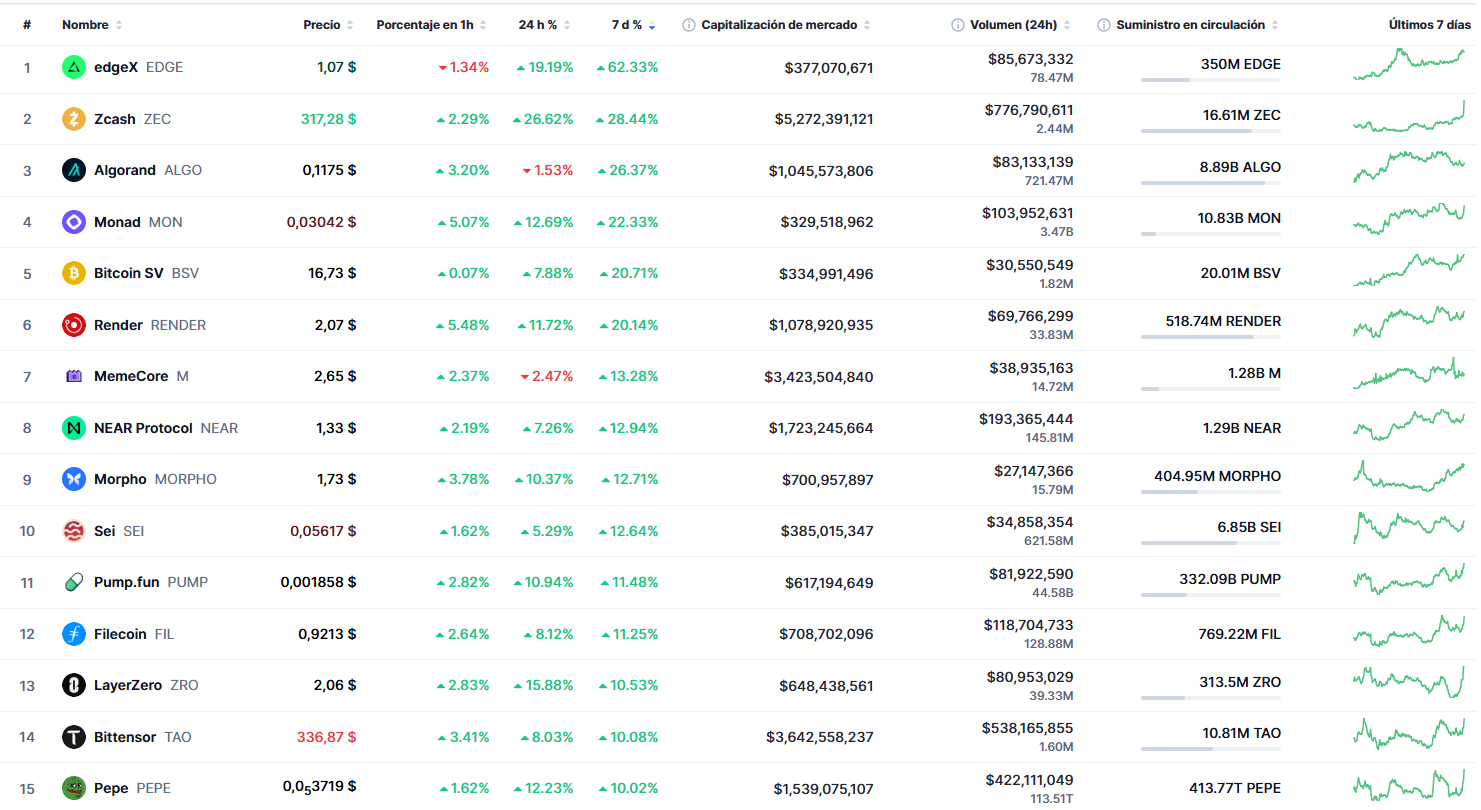The height and width of the screenshot is (810, 1481).
Task: Open the Filecoin coin page link
Action: pos(120,634)
